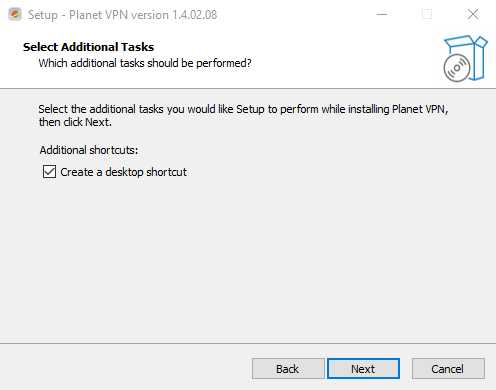The image size is (496, 390).
Task: Uncheck the desktop shortcut checkbox
Action: point(49,172)
